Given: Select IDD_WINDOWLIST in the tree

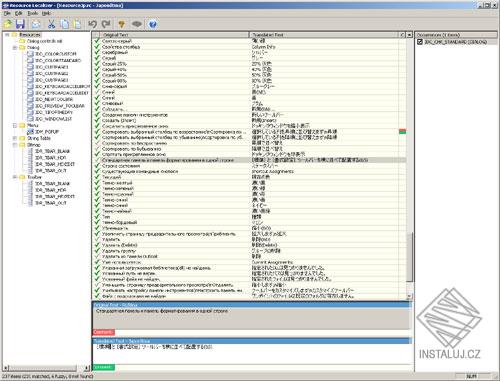Looking at the screenshot, I should (x=53, y=119).
